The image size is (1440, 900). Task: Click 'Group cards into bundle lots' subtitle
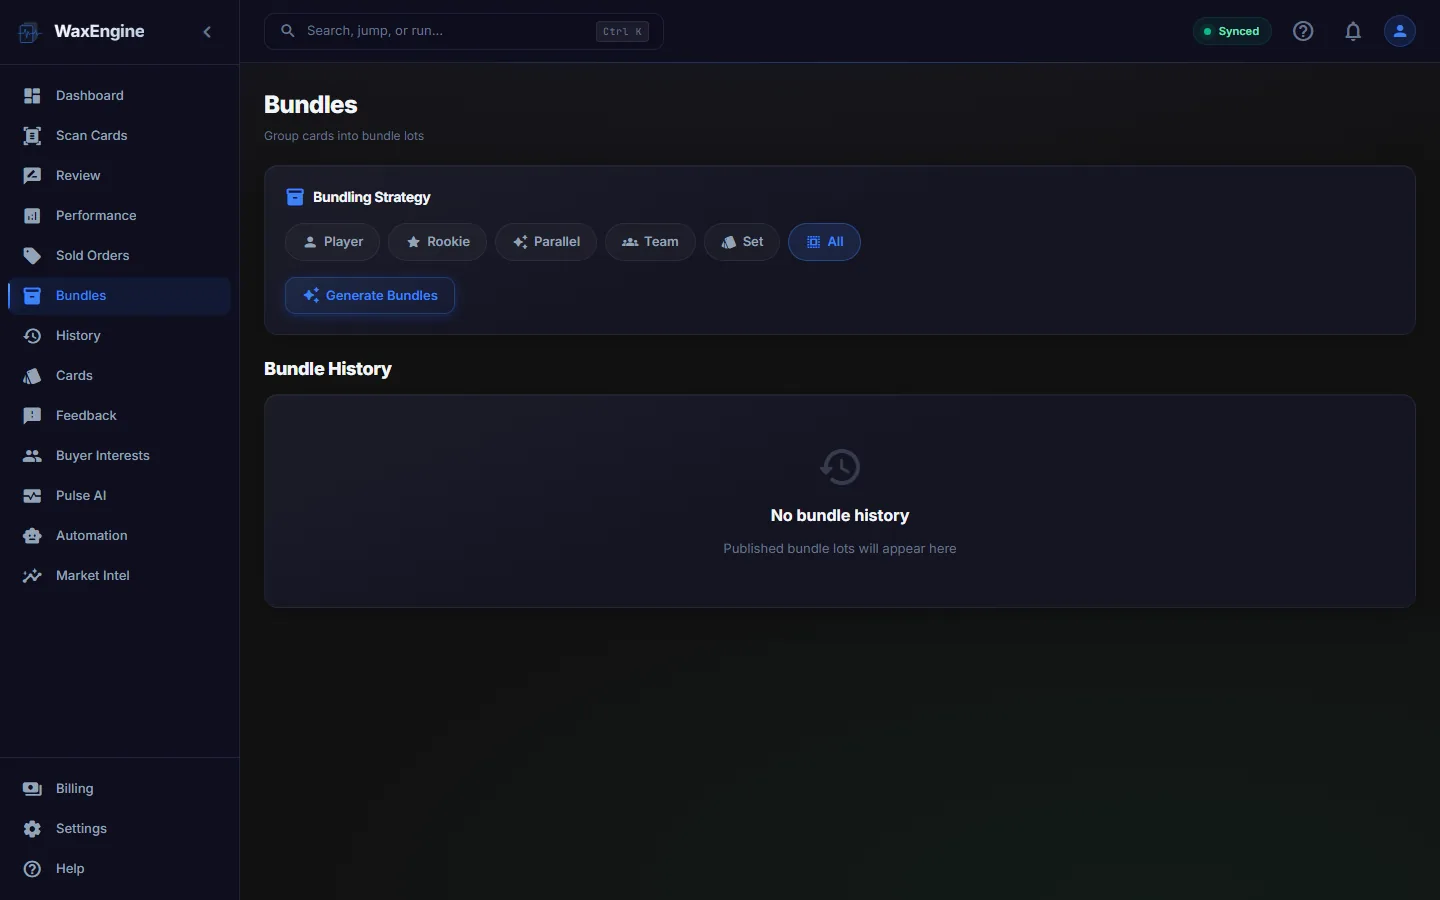pyautogui.click(x=344, y=136)
